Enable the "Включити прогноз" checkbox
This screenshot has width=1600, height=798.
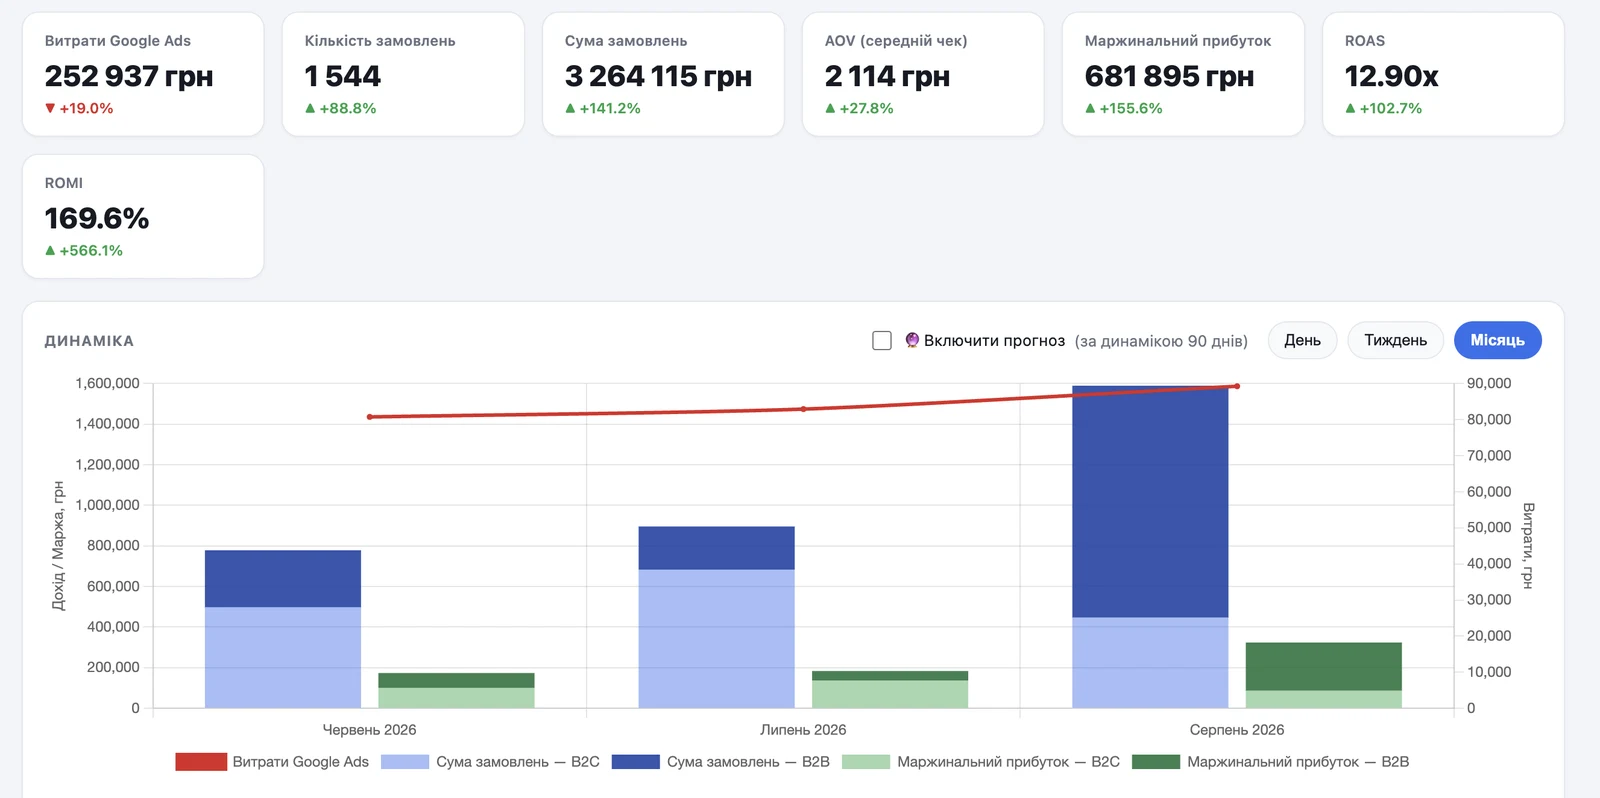pyautogui.click(x=882, y=341)
